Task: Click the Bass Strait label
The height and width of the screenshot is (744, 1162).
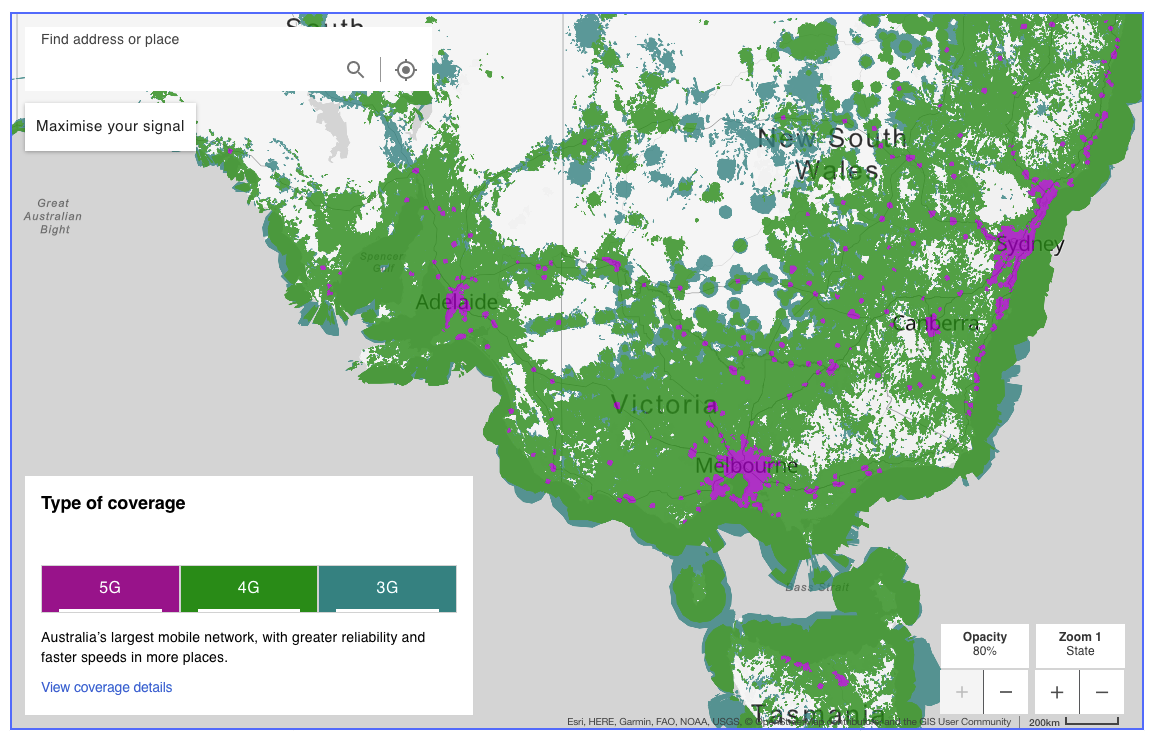Action: pos(817,588)
